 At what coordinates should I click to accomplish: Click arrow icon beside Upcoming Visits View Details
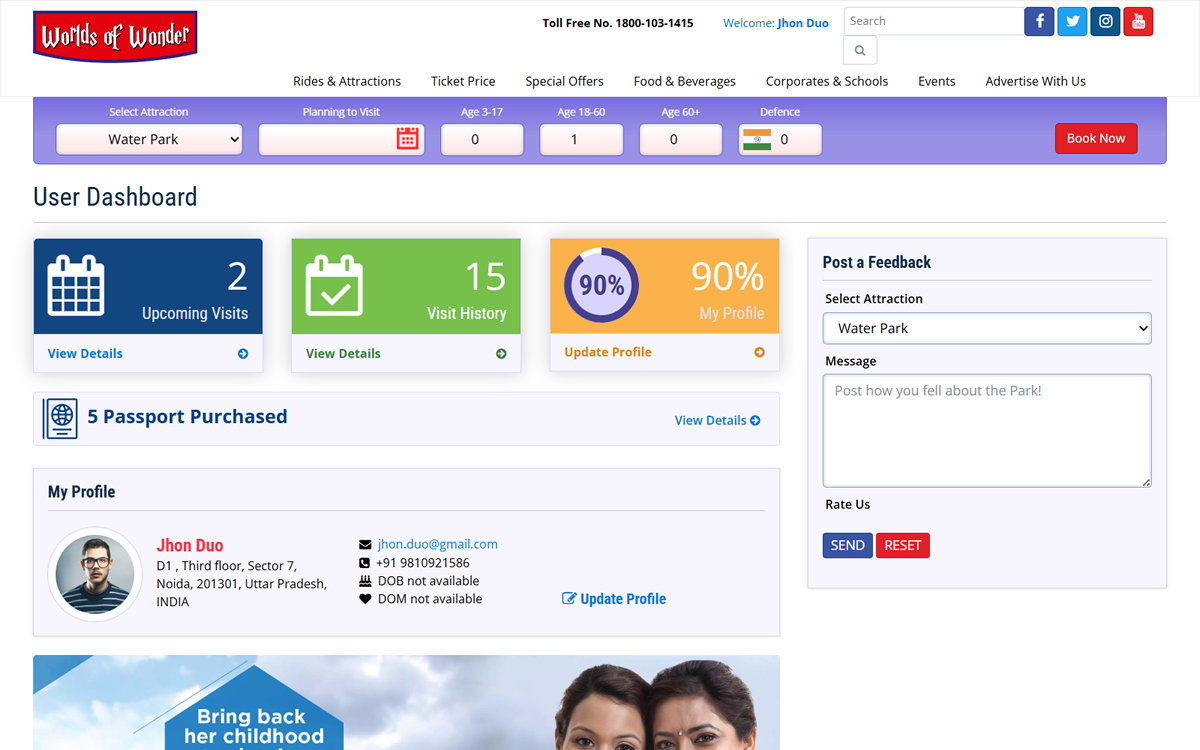243,354
